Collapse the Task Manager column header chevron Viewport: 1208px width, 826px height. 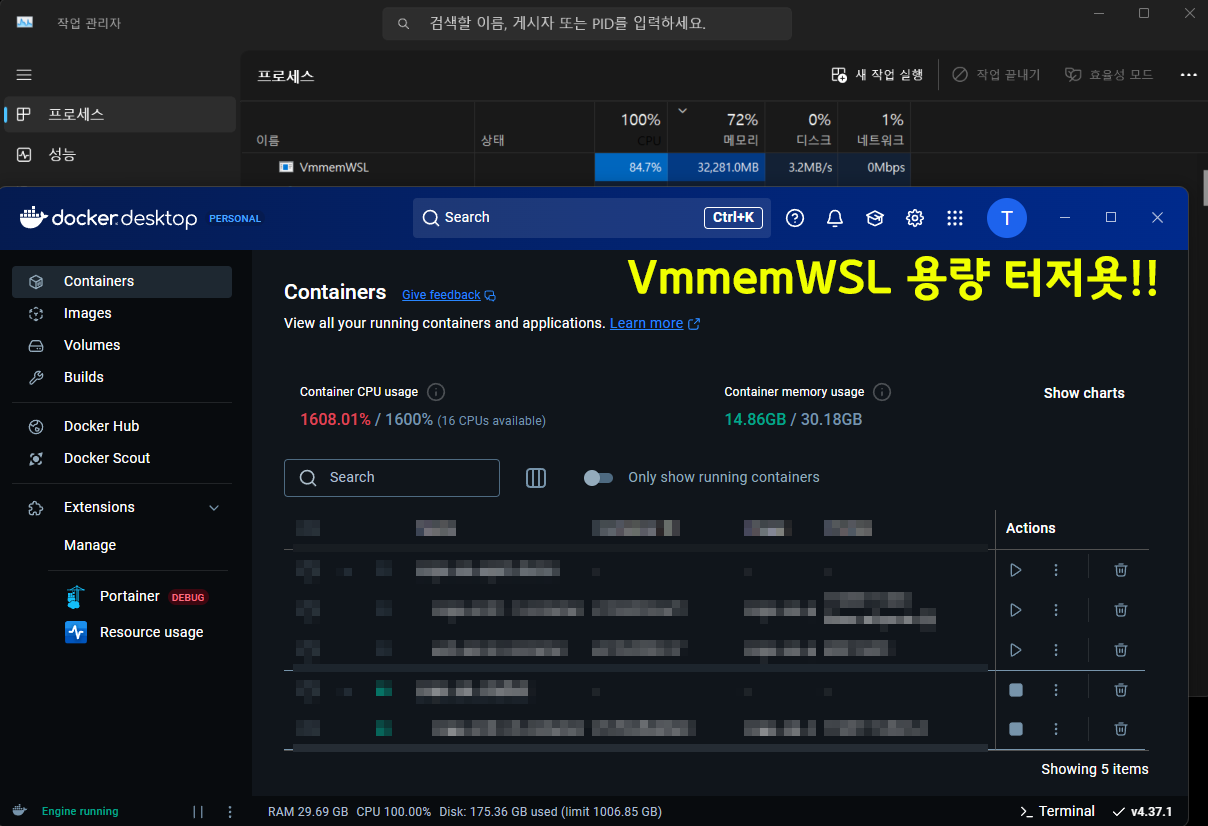pos(682,111)
